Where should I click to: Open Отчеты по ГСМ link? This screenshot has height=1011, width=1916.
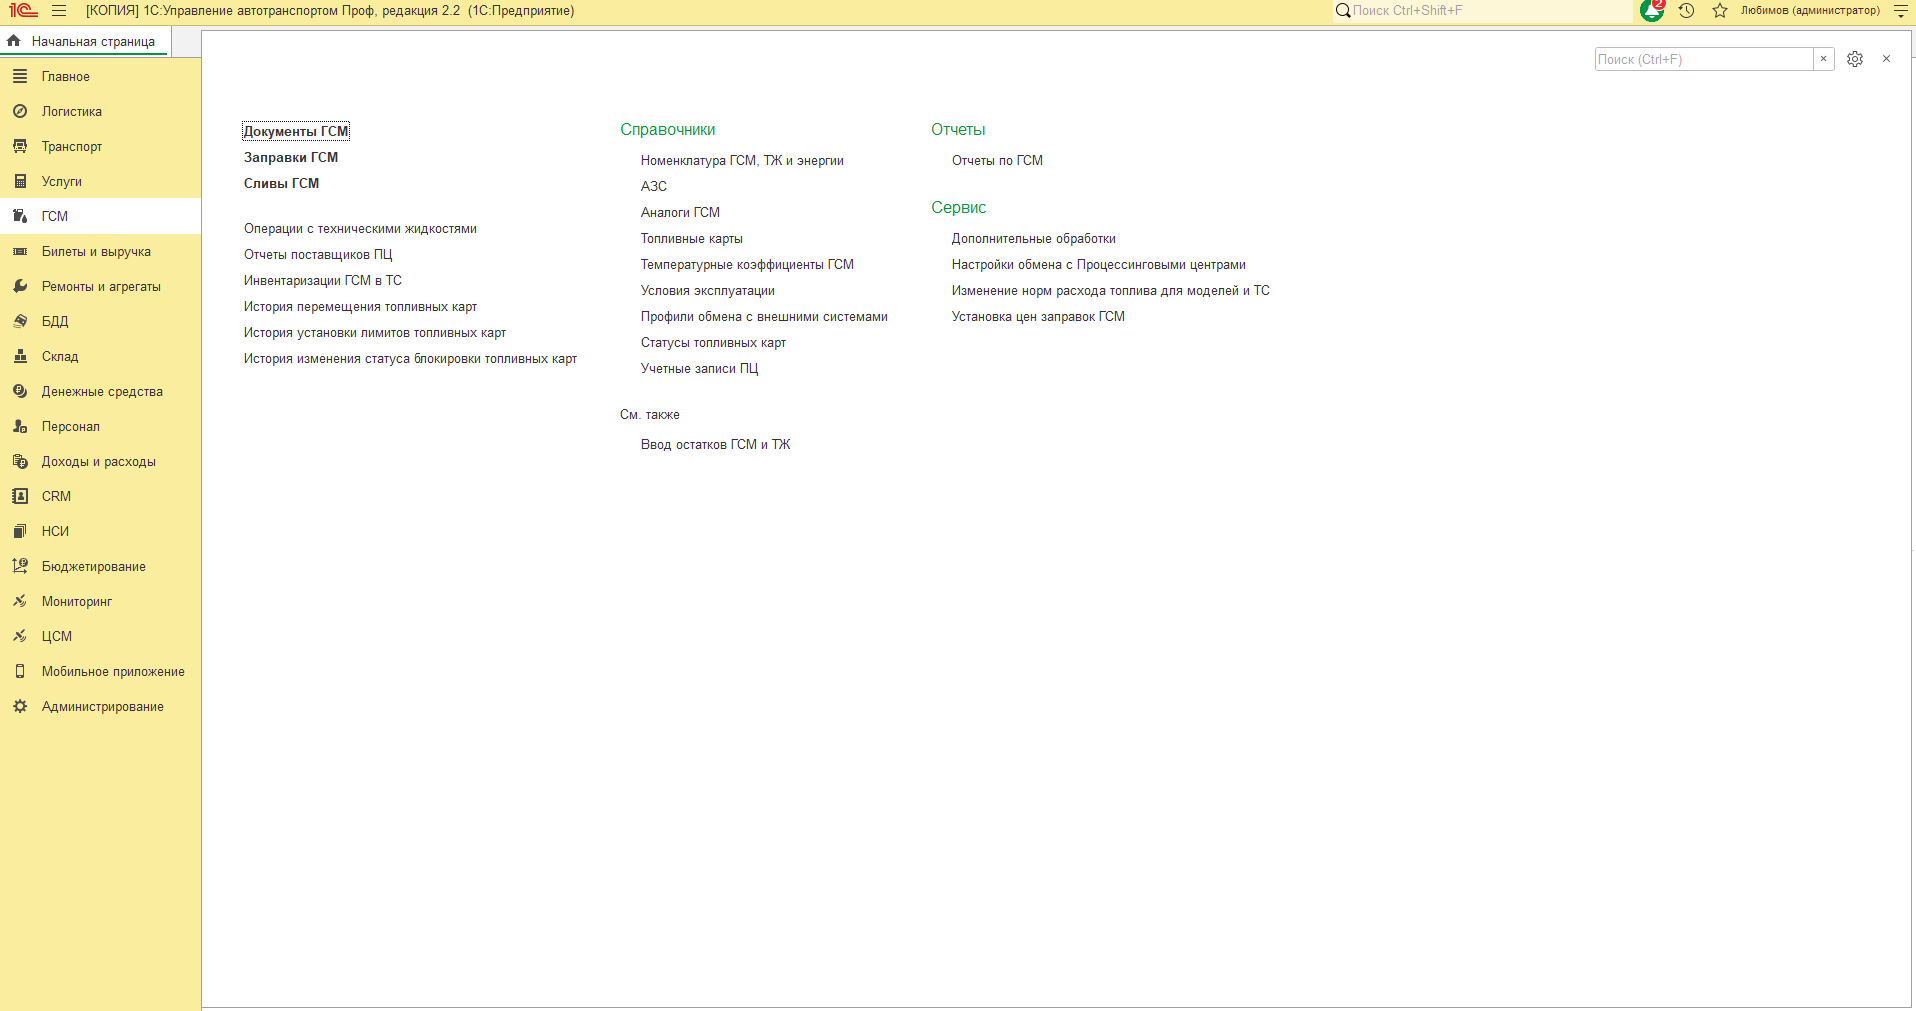(x=997, y=160)
